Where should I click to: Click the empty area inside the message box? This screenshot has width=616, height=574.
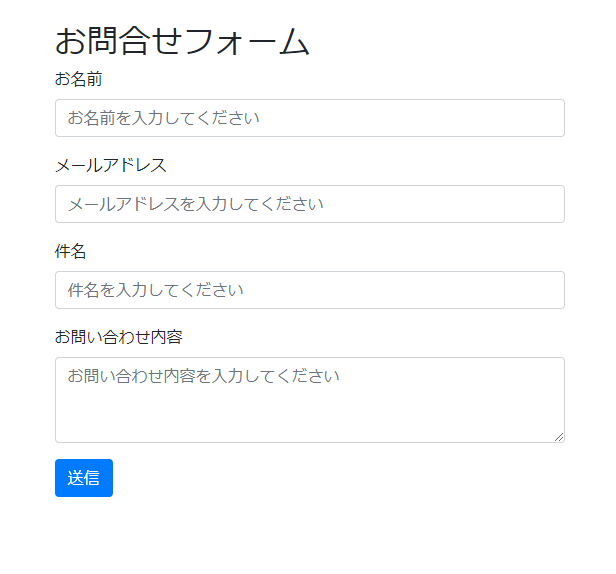click(x=400, y=415)
